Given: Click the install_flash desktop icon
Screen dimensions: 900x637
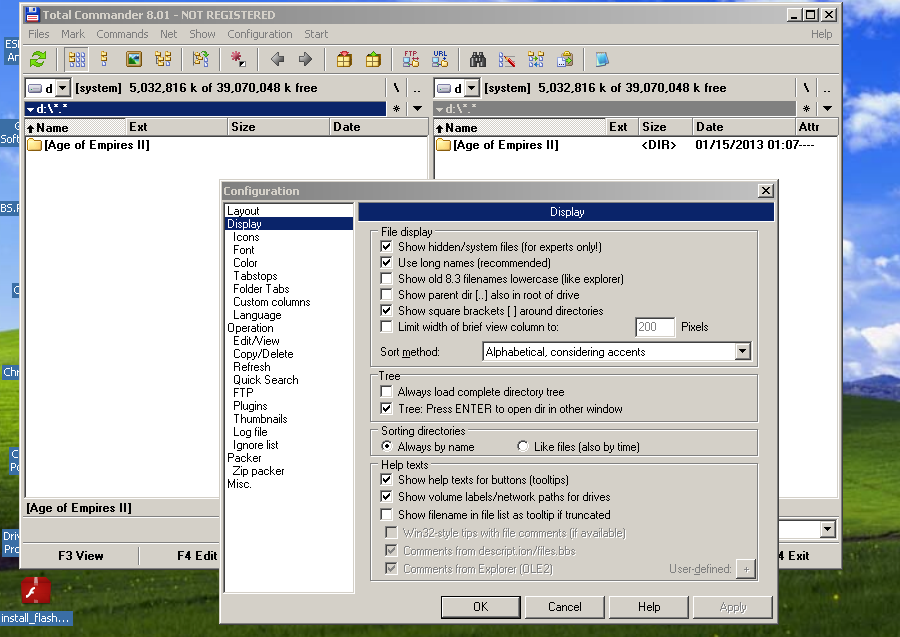Looking at the screenshot, I should tap(37, 592).
